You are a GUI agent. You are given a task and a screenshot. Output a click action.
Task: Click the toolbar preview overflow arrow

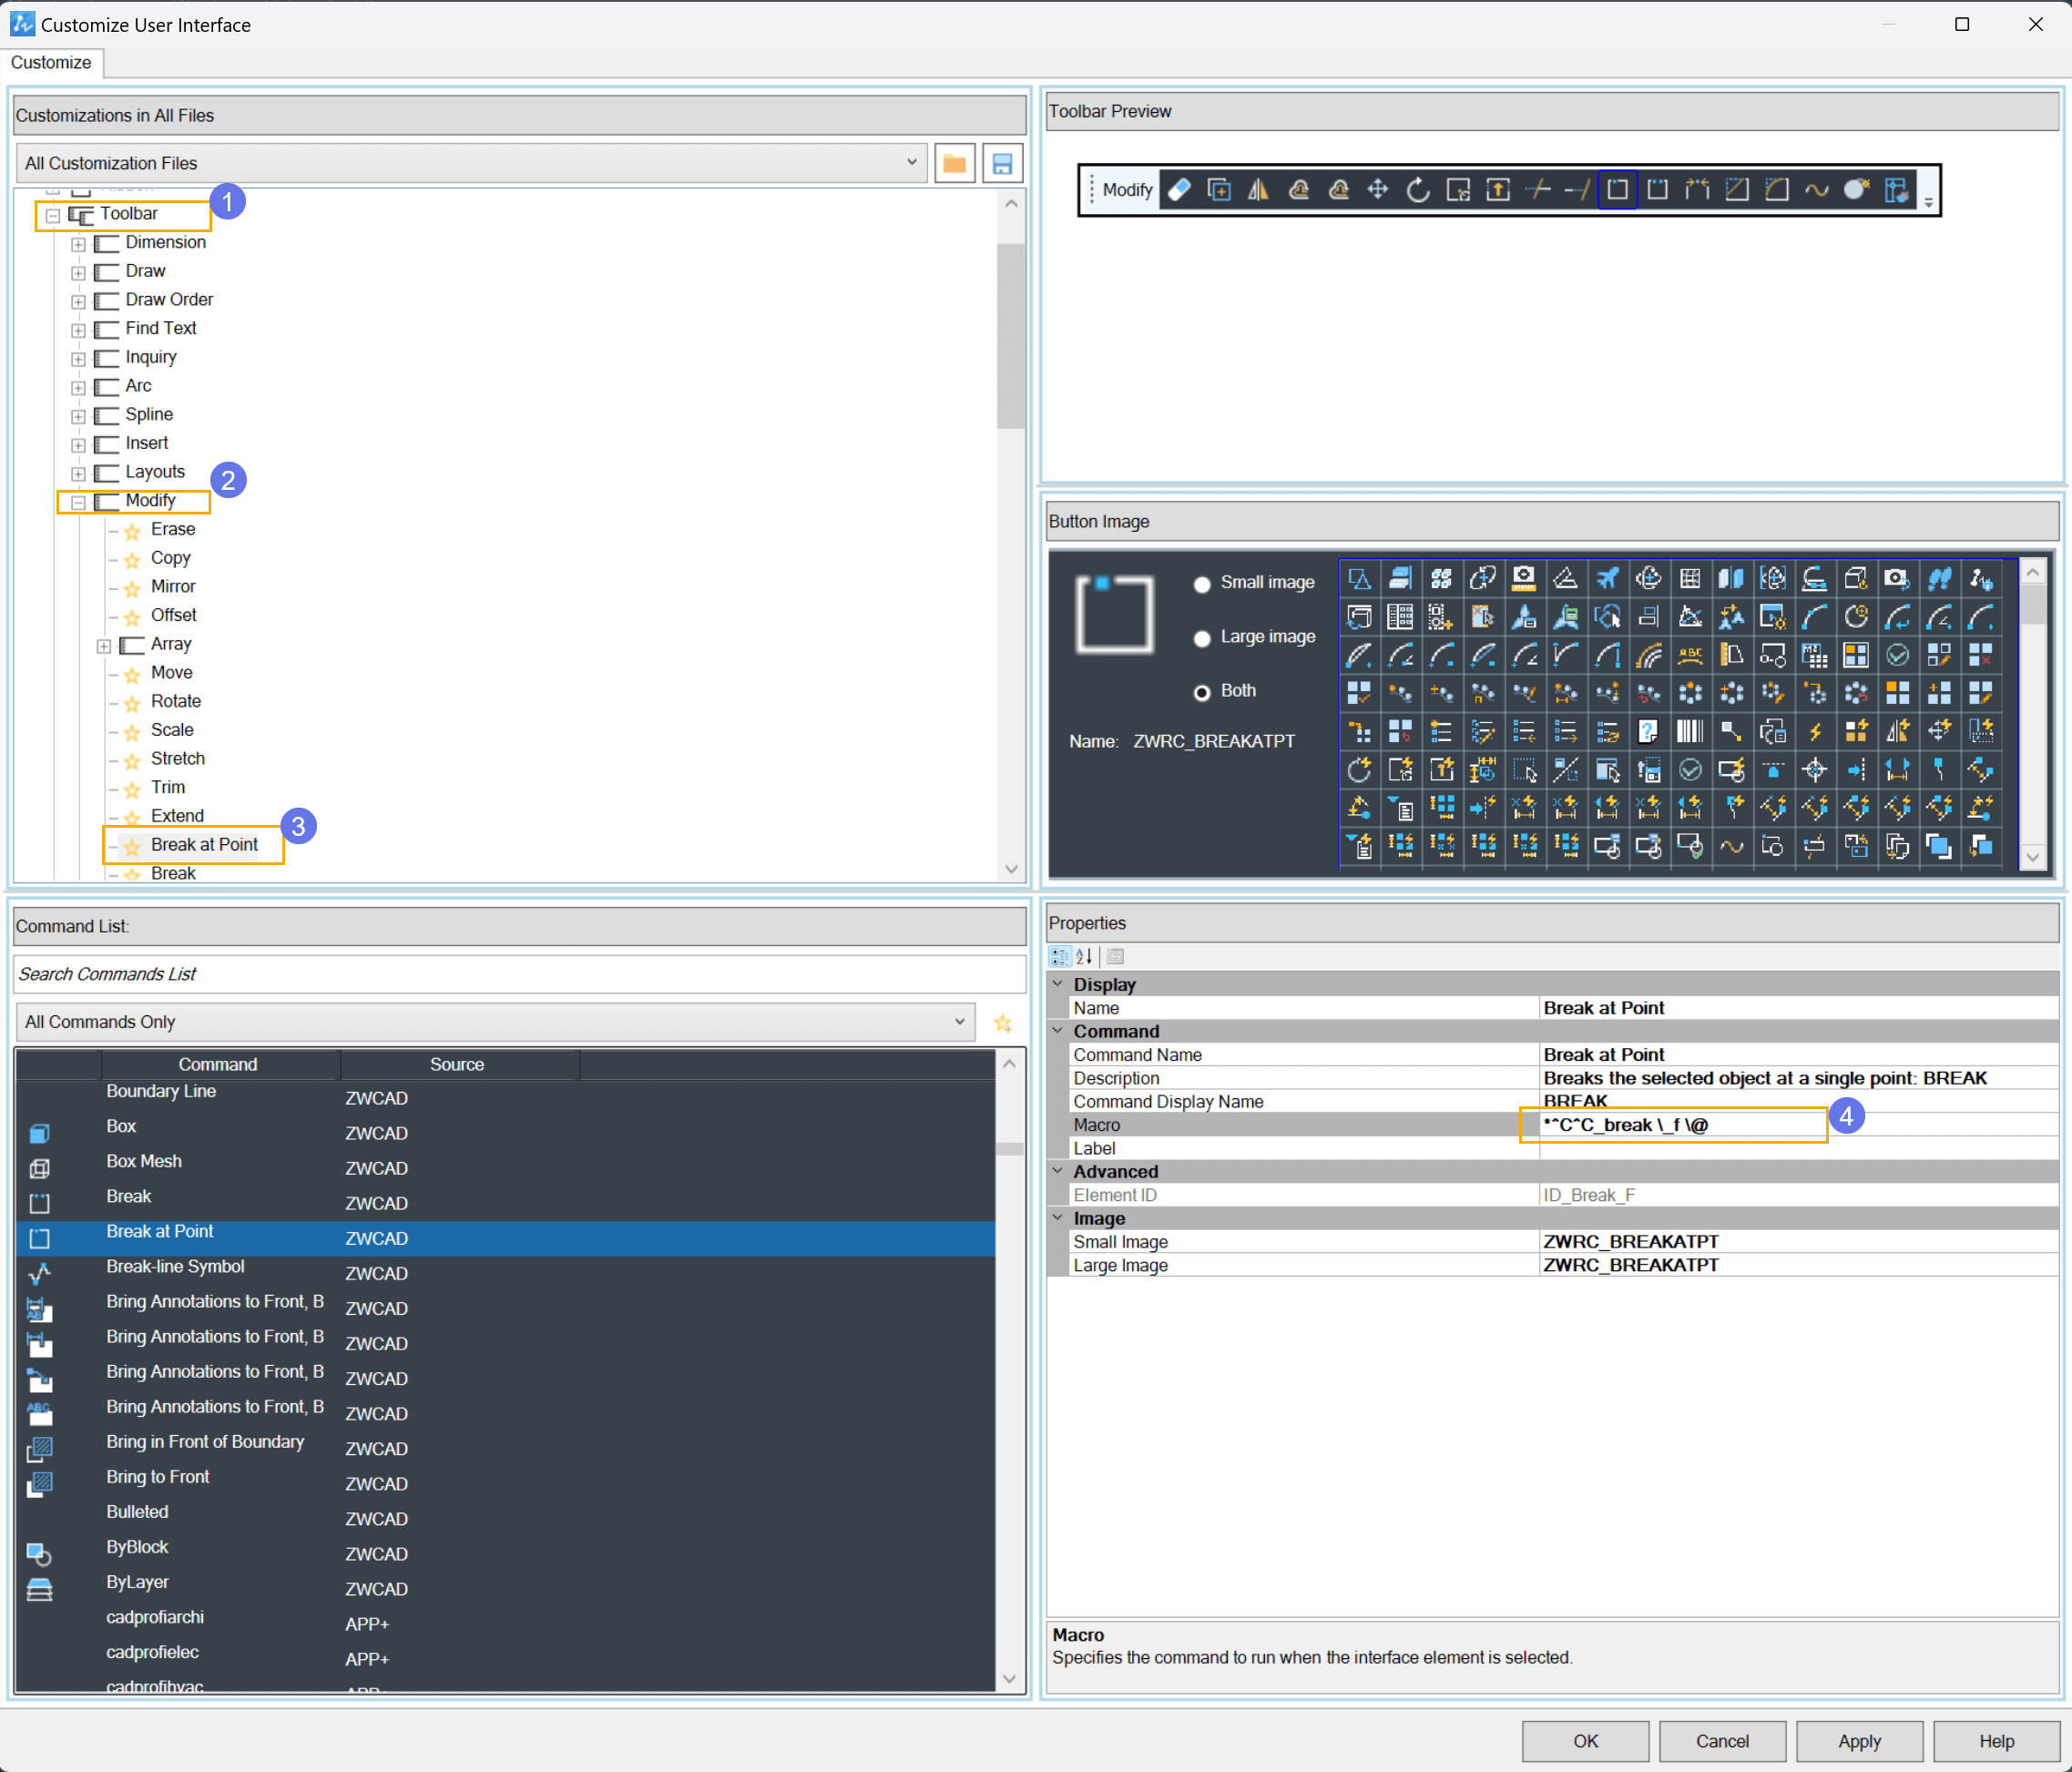pyautogui.click(x=1928, y=201)
